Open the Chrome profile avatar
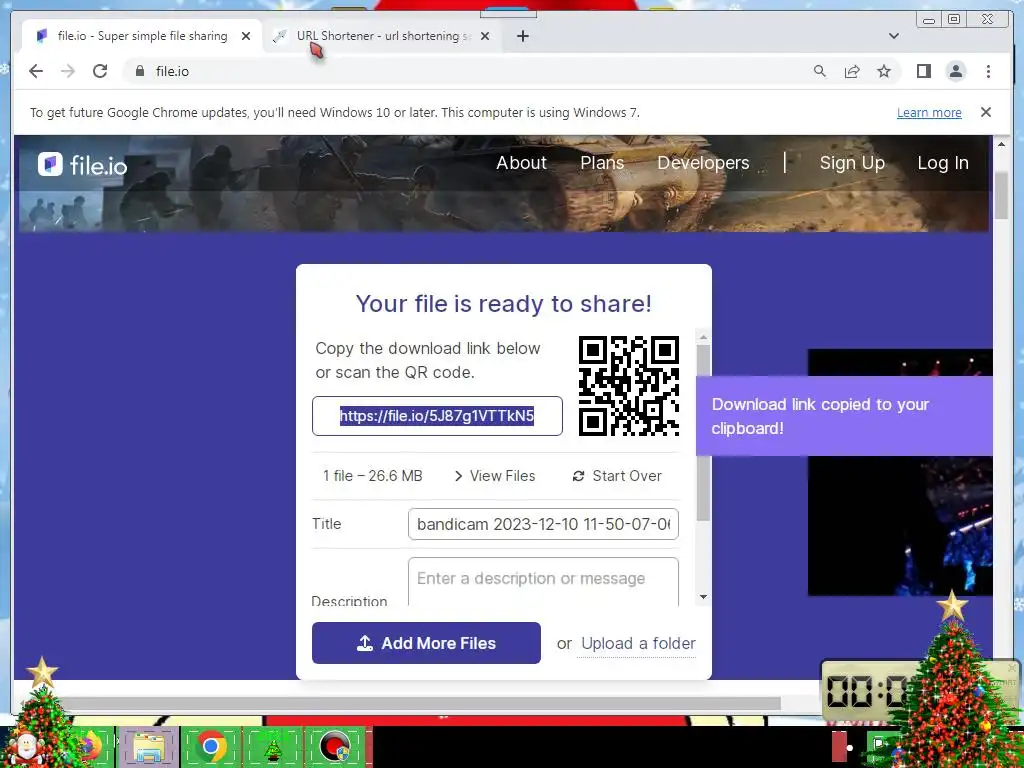The height and width of the screenshot is (768, 1024). pos(955,71)
